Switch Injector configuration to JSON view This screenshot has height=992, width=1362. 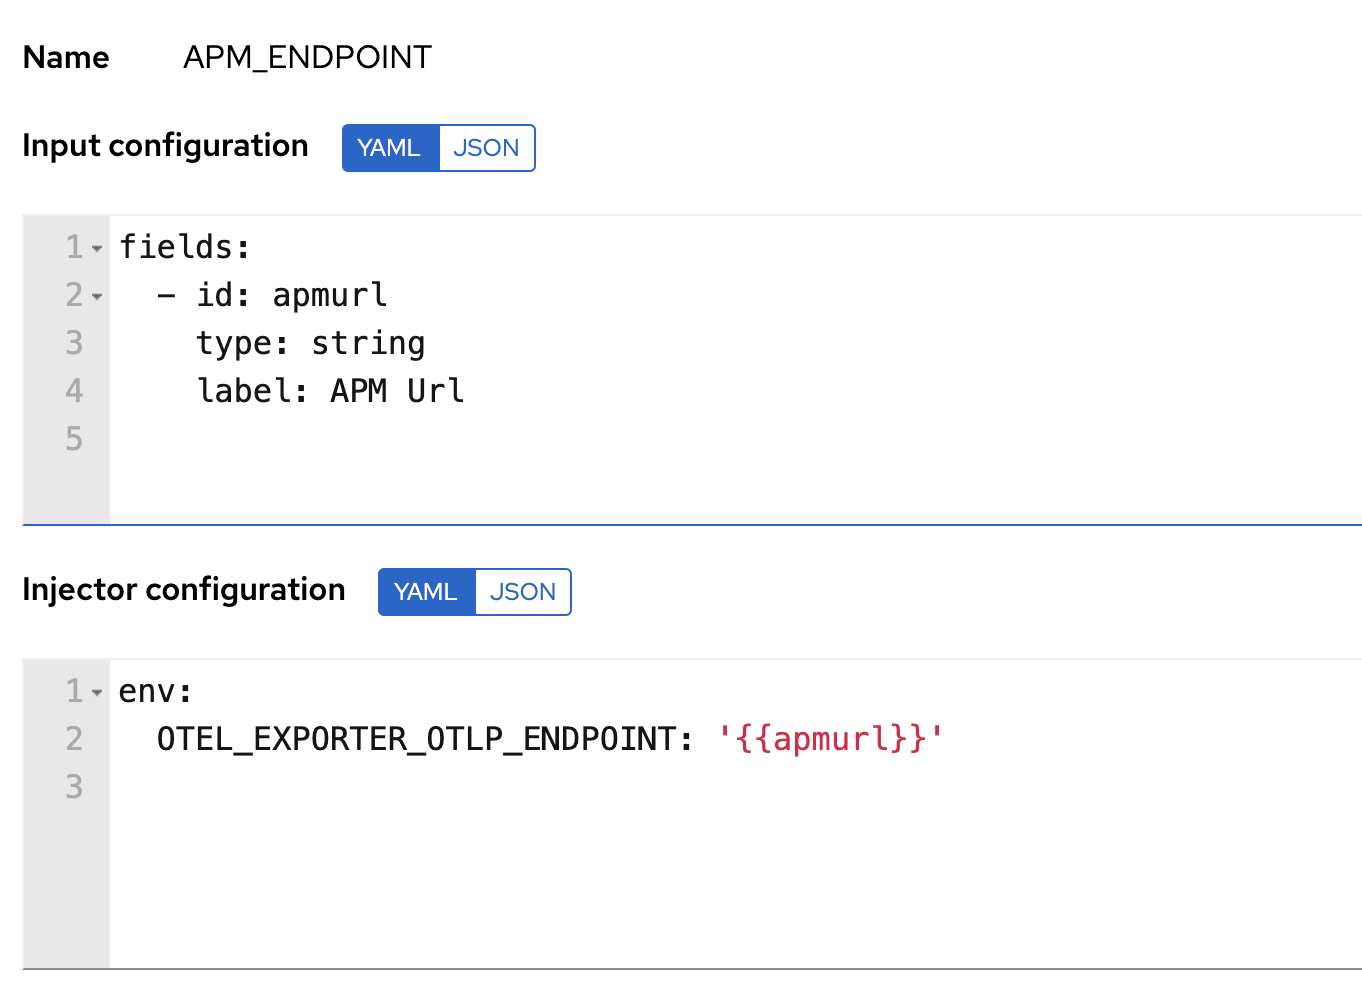(x=522, y=591)
